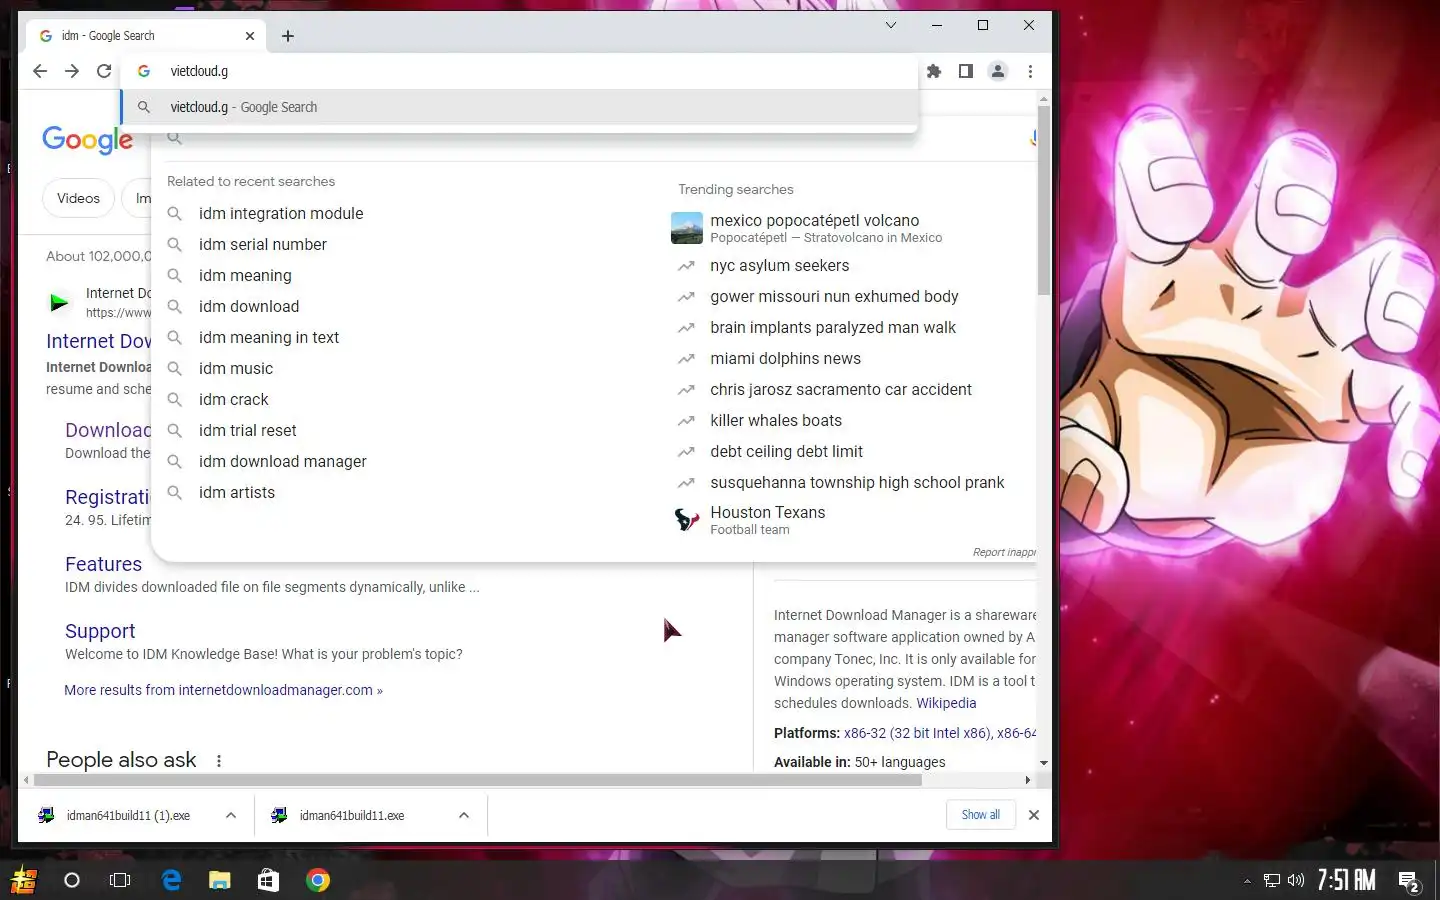Open the Wikipedia link in knowledge panel

tap(946, 703)
